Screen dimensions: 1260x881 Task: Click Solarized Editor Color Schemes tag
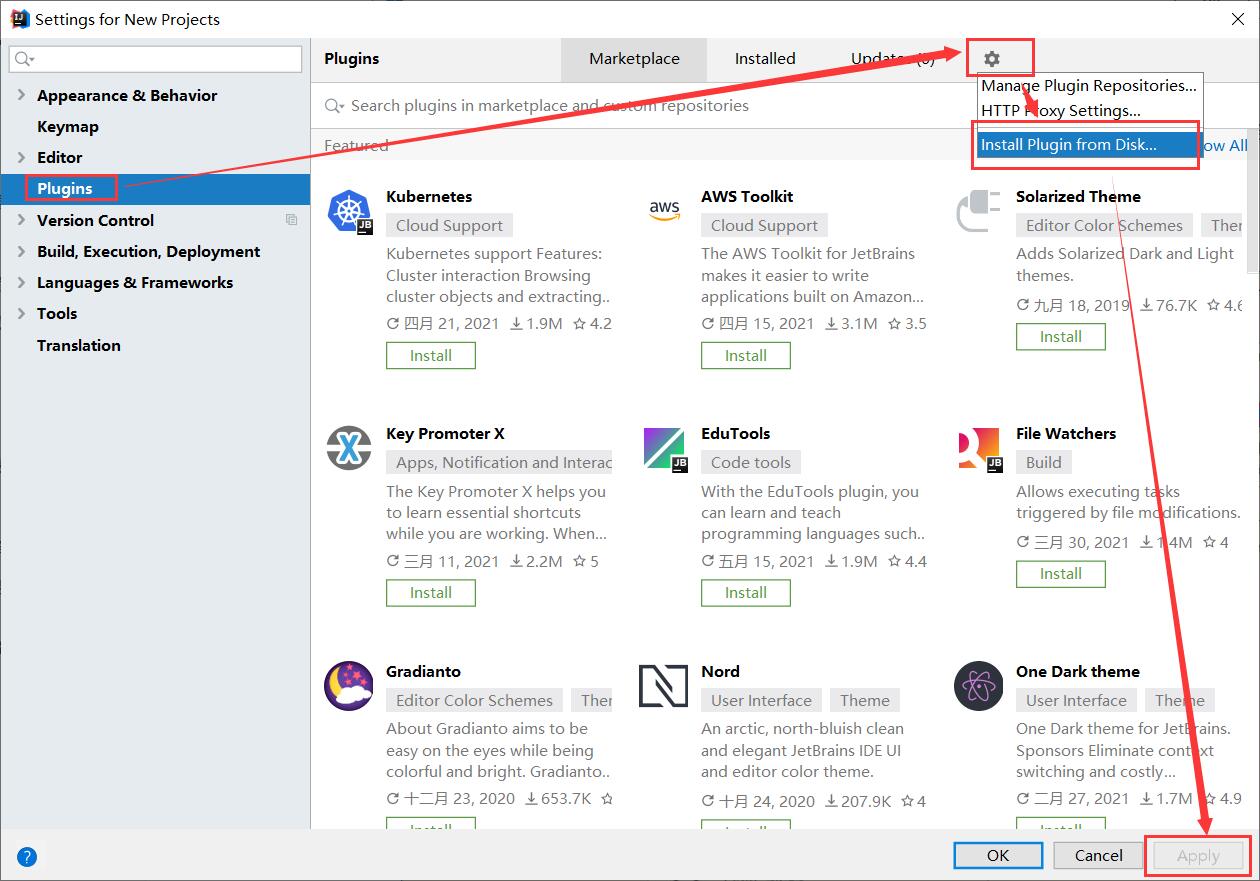1104,225
